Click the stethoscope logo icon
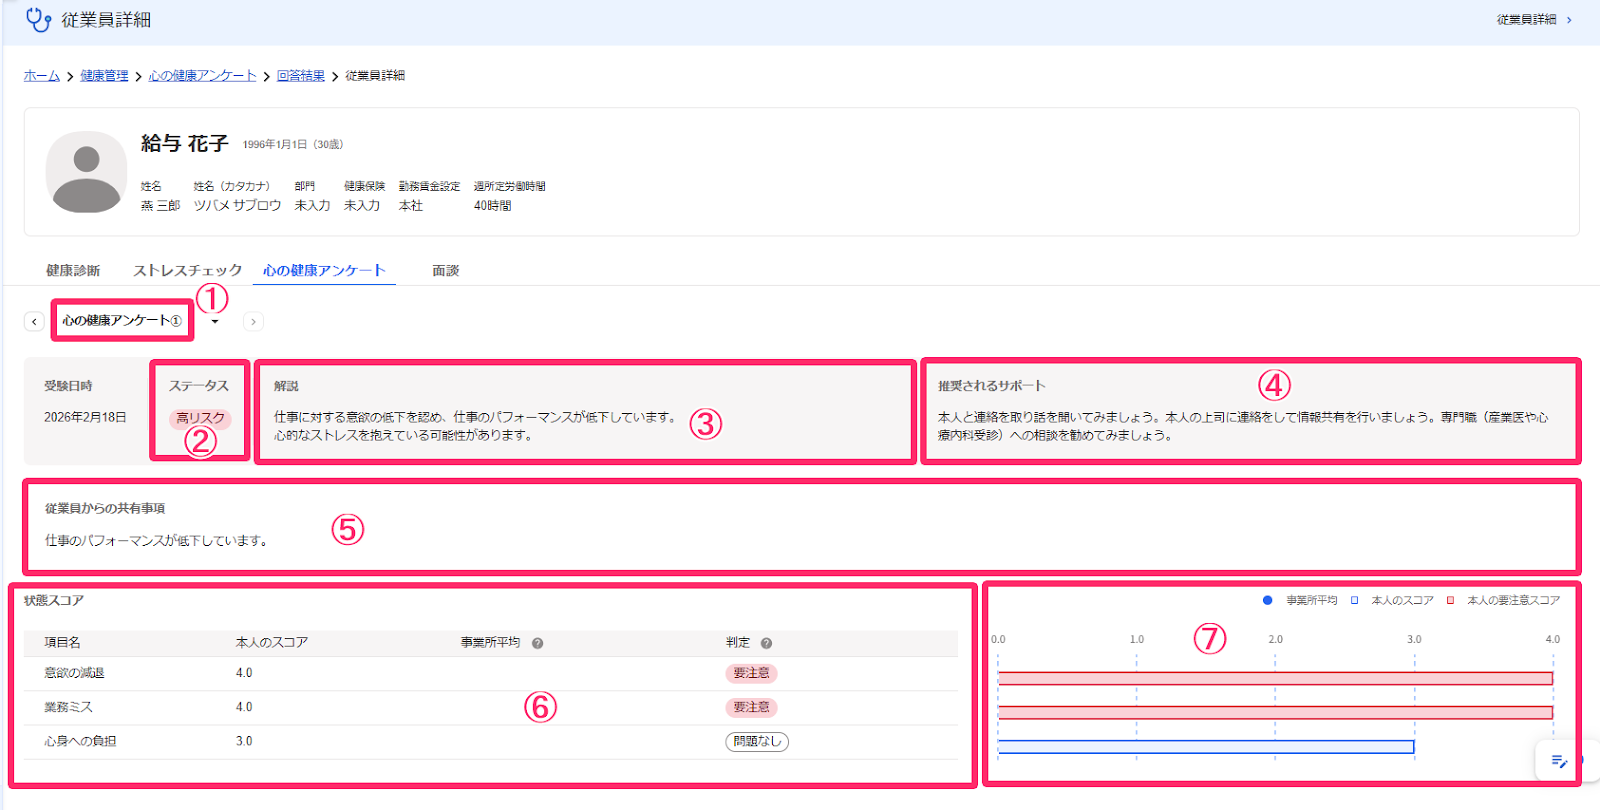The width and height of the screenshot is (1600, 810). click(x=38, y=19)
